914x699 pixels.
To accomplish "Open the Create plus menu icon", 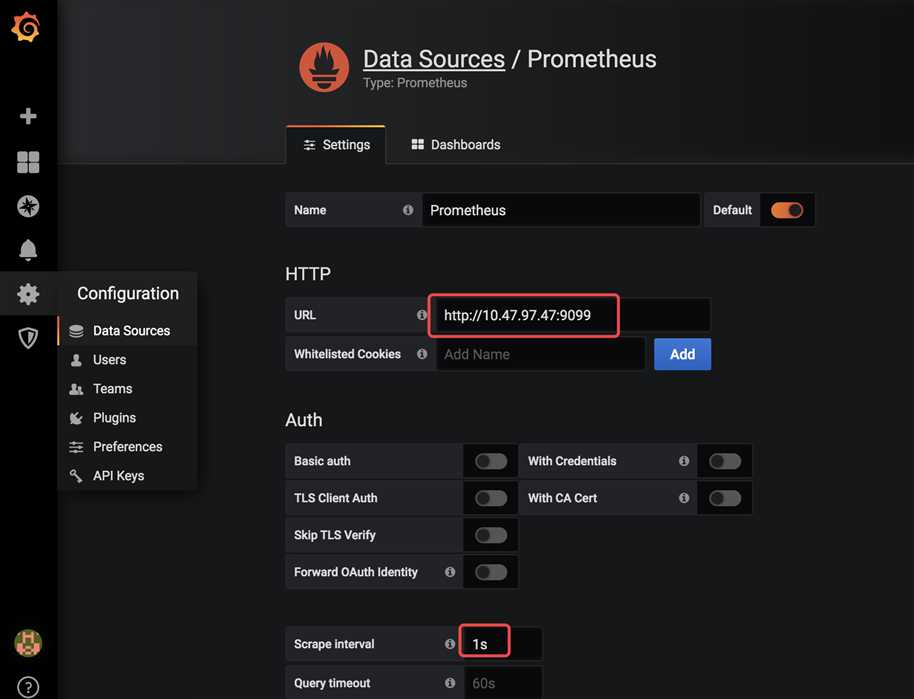I will pos(28,116).
